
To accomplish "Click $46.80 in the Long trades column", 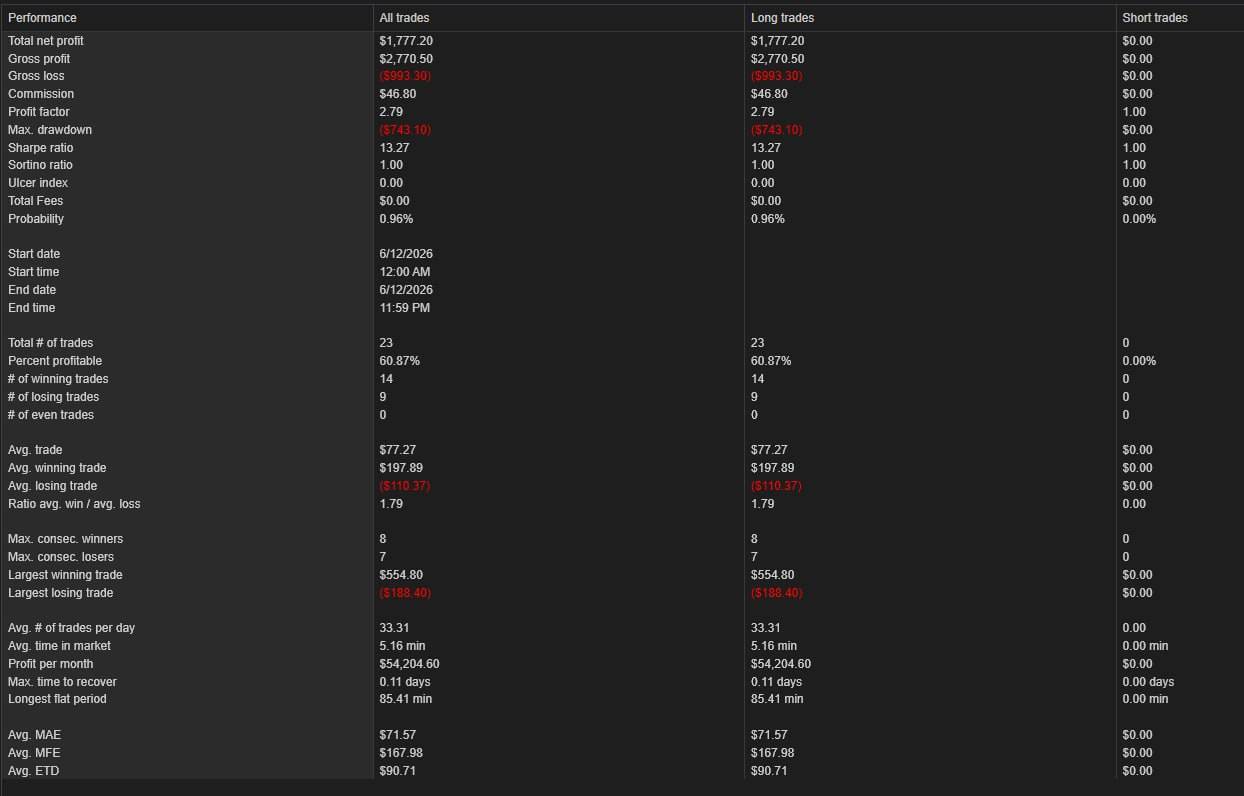I will pos(769,94).
